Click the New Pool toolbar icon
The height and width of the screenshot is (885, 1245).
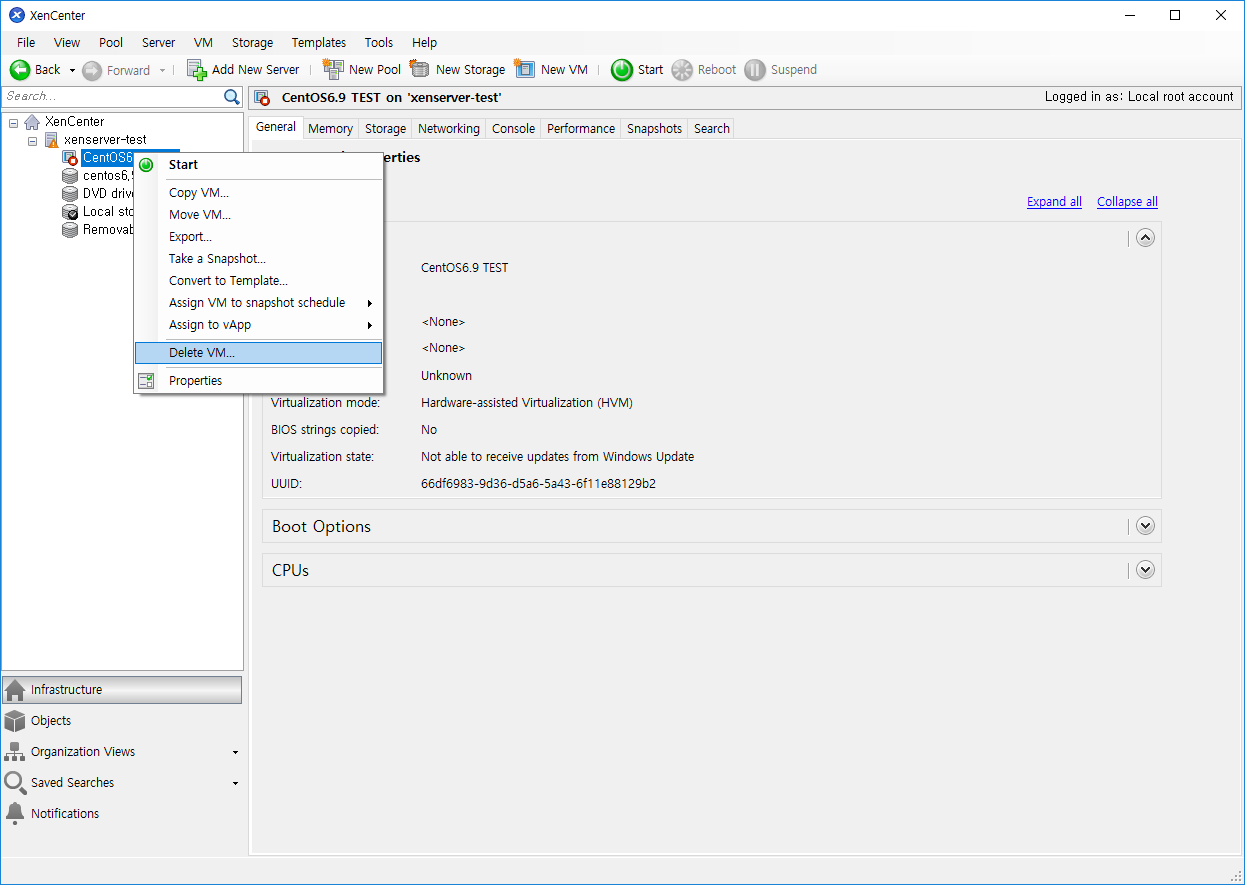point(333,69)
